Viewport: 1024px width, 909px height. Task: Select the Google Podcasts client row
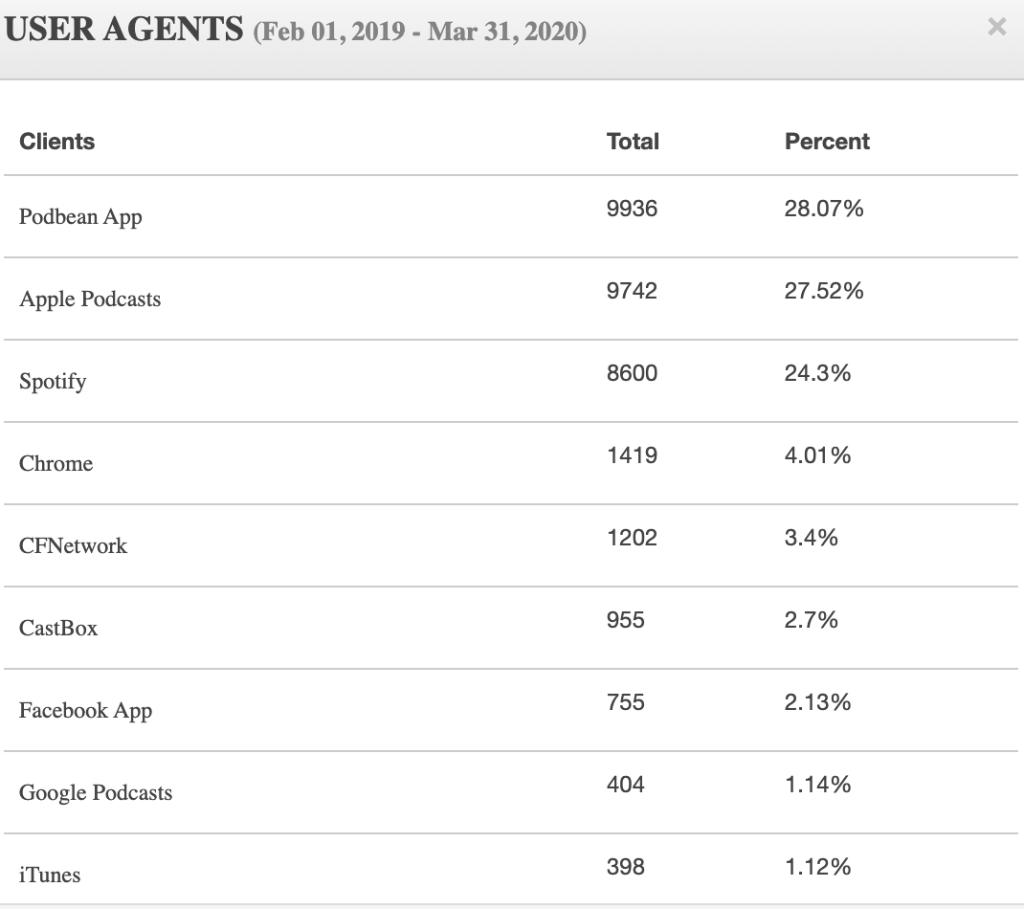click(96, 793)
